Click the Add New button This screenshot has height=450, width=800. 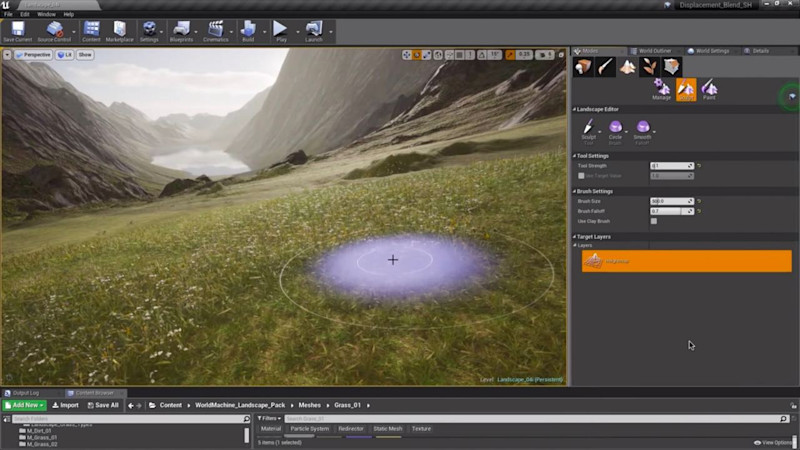24,405
